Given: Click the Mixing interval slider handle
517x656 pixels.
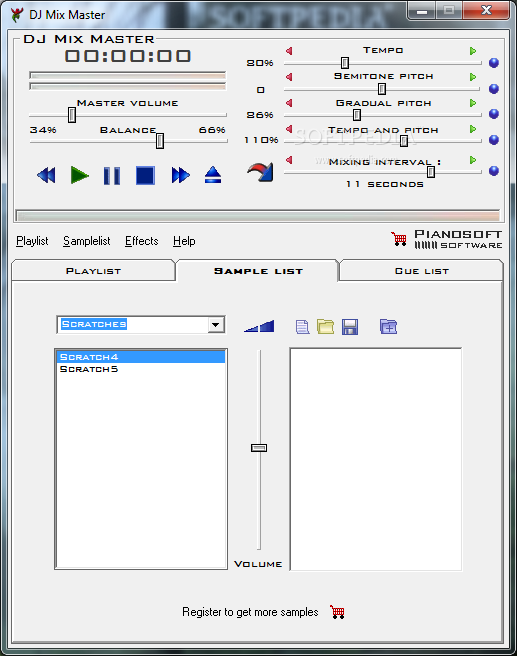Looking at the screenshot, I should point(431,172).
